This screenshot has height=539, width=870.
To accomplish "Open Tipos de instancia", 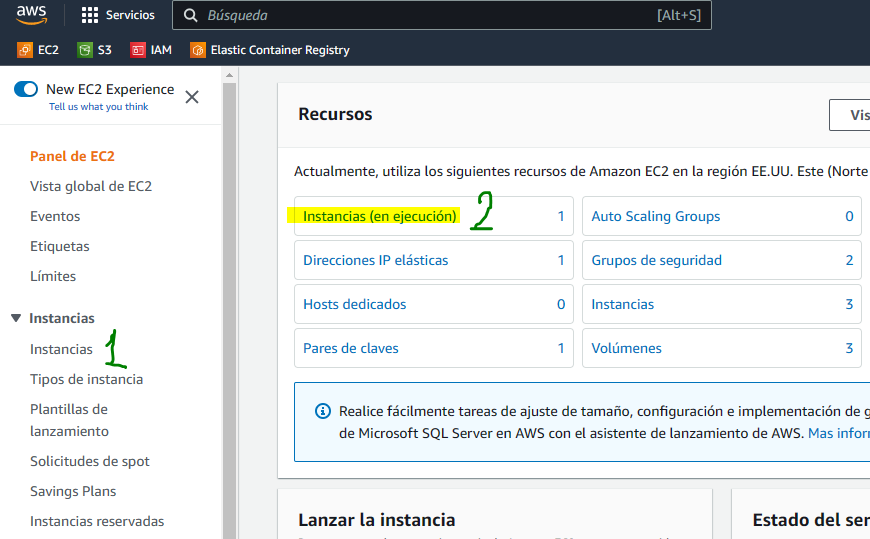I will (87, 379).
